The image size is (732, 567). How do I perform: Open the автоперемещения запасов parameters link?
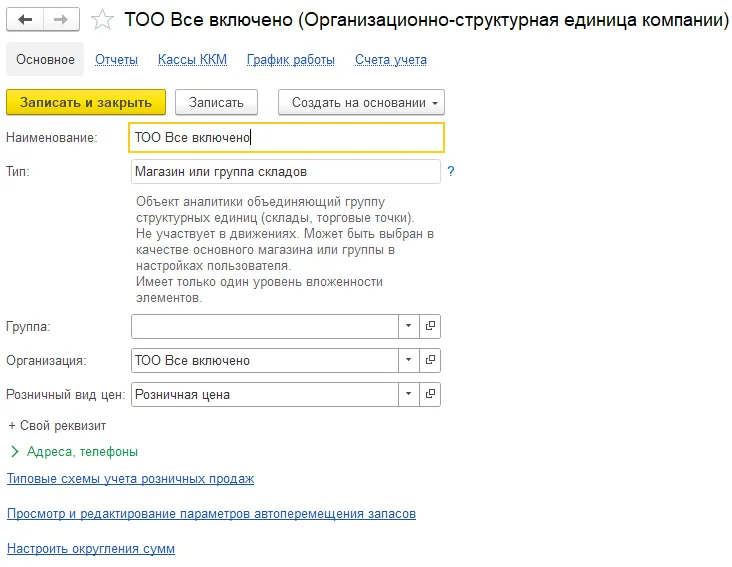pyautogui.click(x=211, y=513)
